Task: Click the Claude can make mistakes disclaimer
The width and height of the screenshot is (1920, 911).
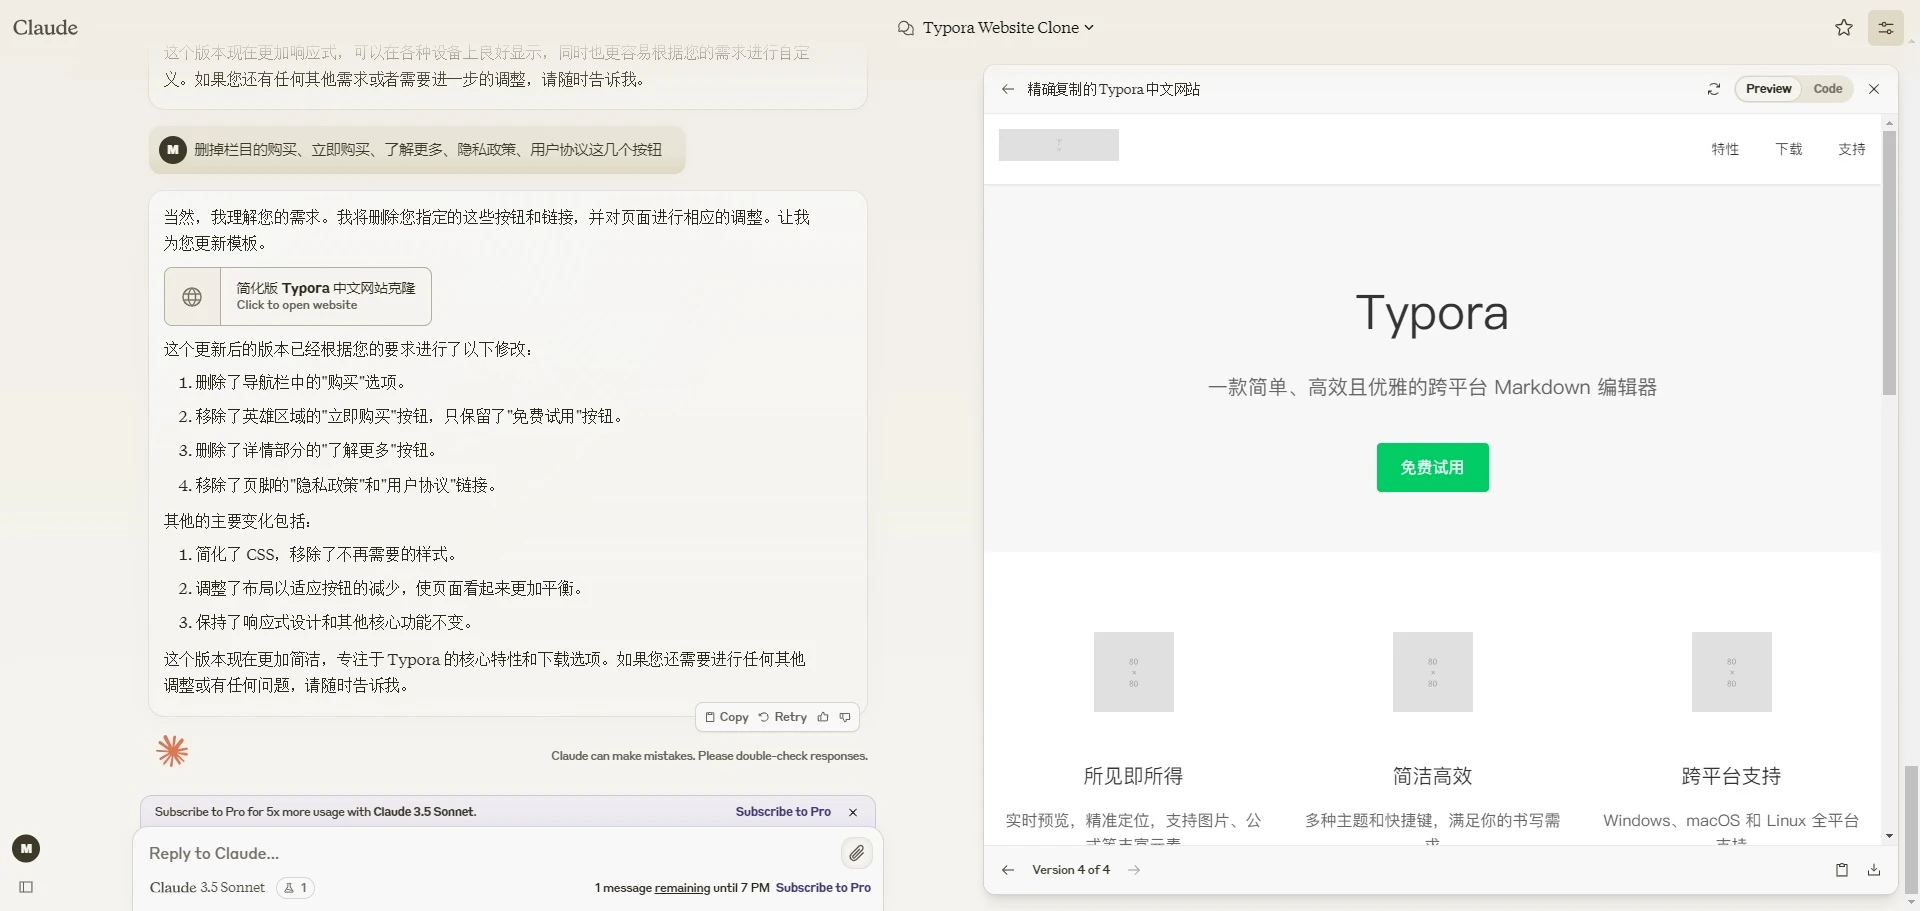Action: click(709, 756)
